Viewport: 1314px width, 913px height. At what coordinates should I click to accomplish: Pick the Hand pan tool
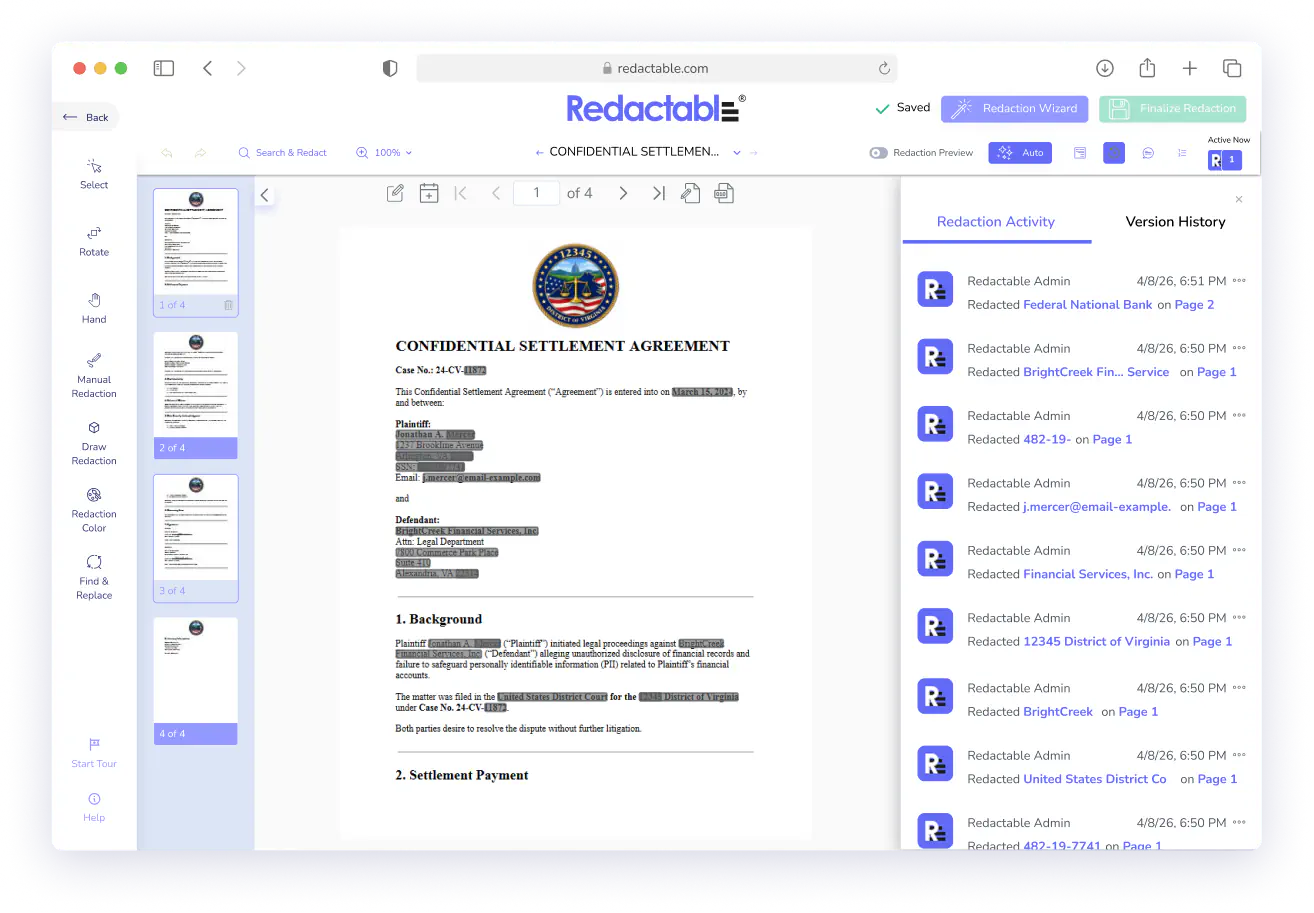pos(94,308)
